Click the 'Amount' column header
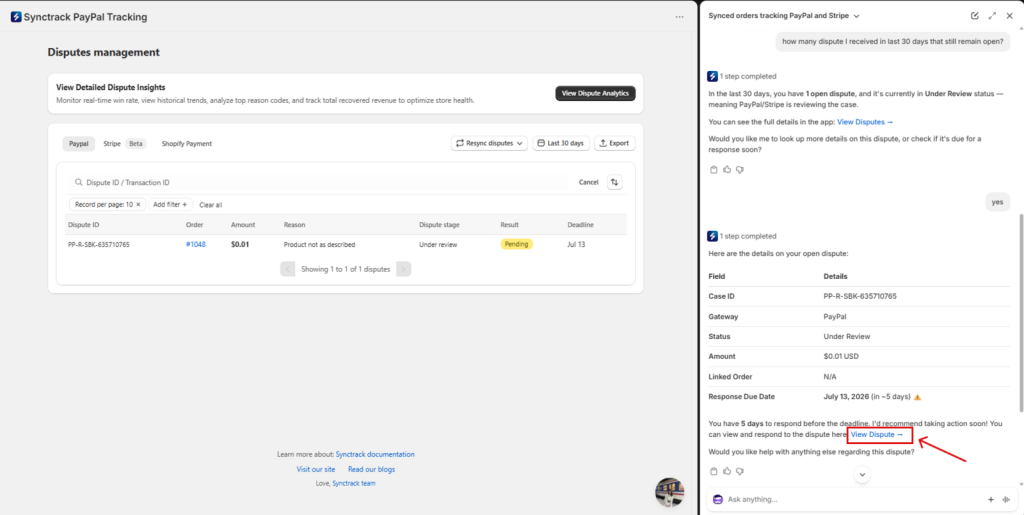 click(243, 225)
